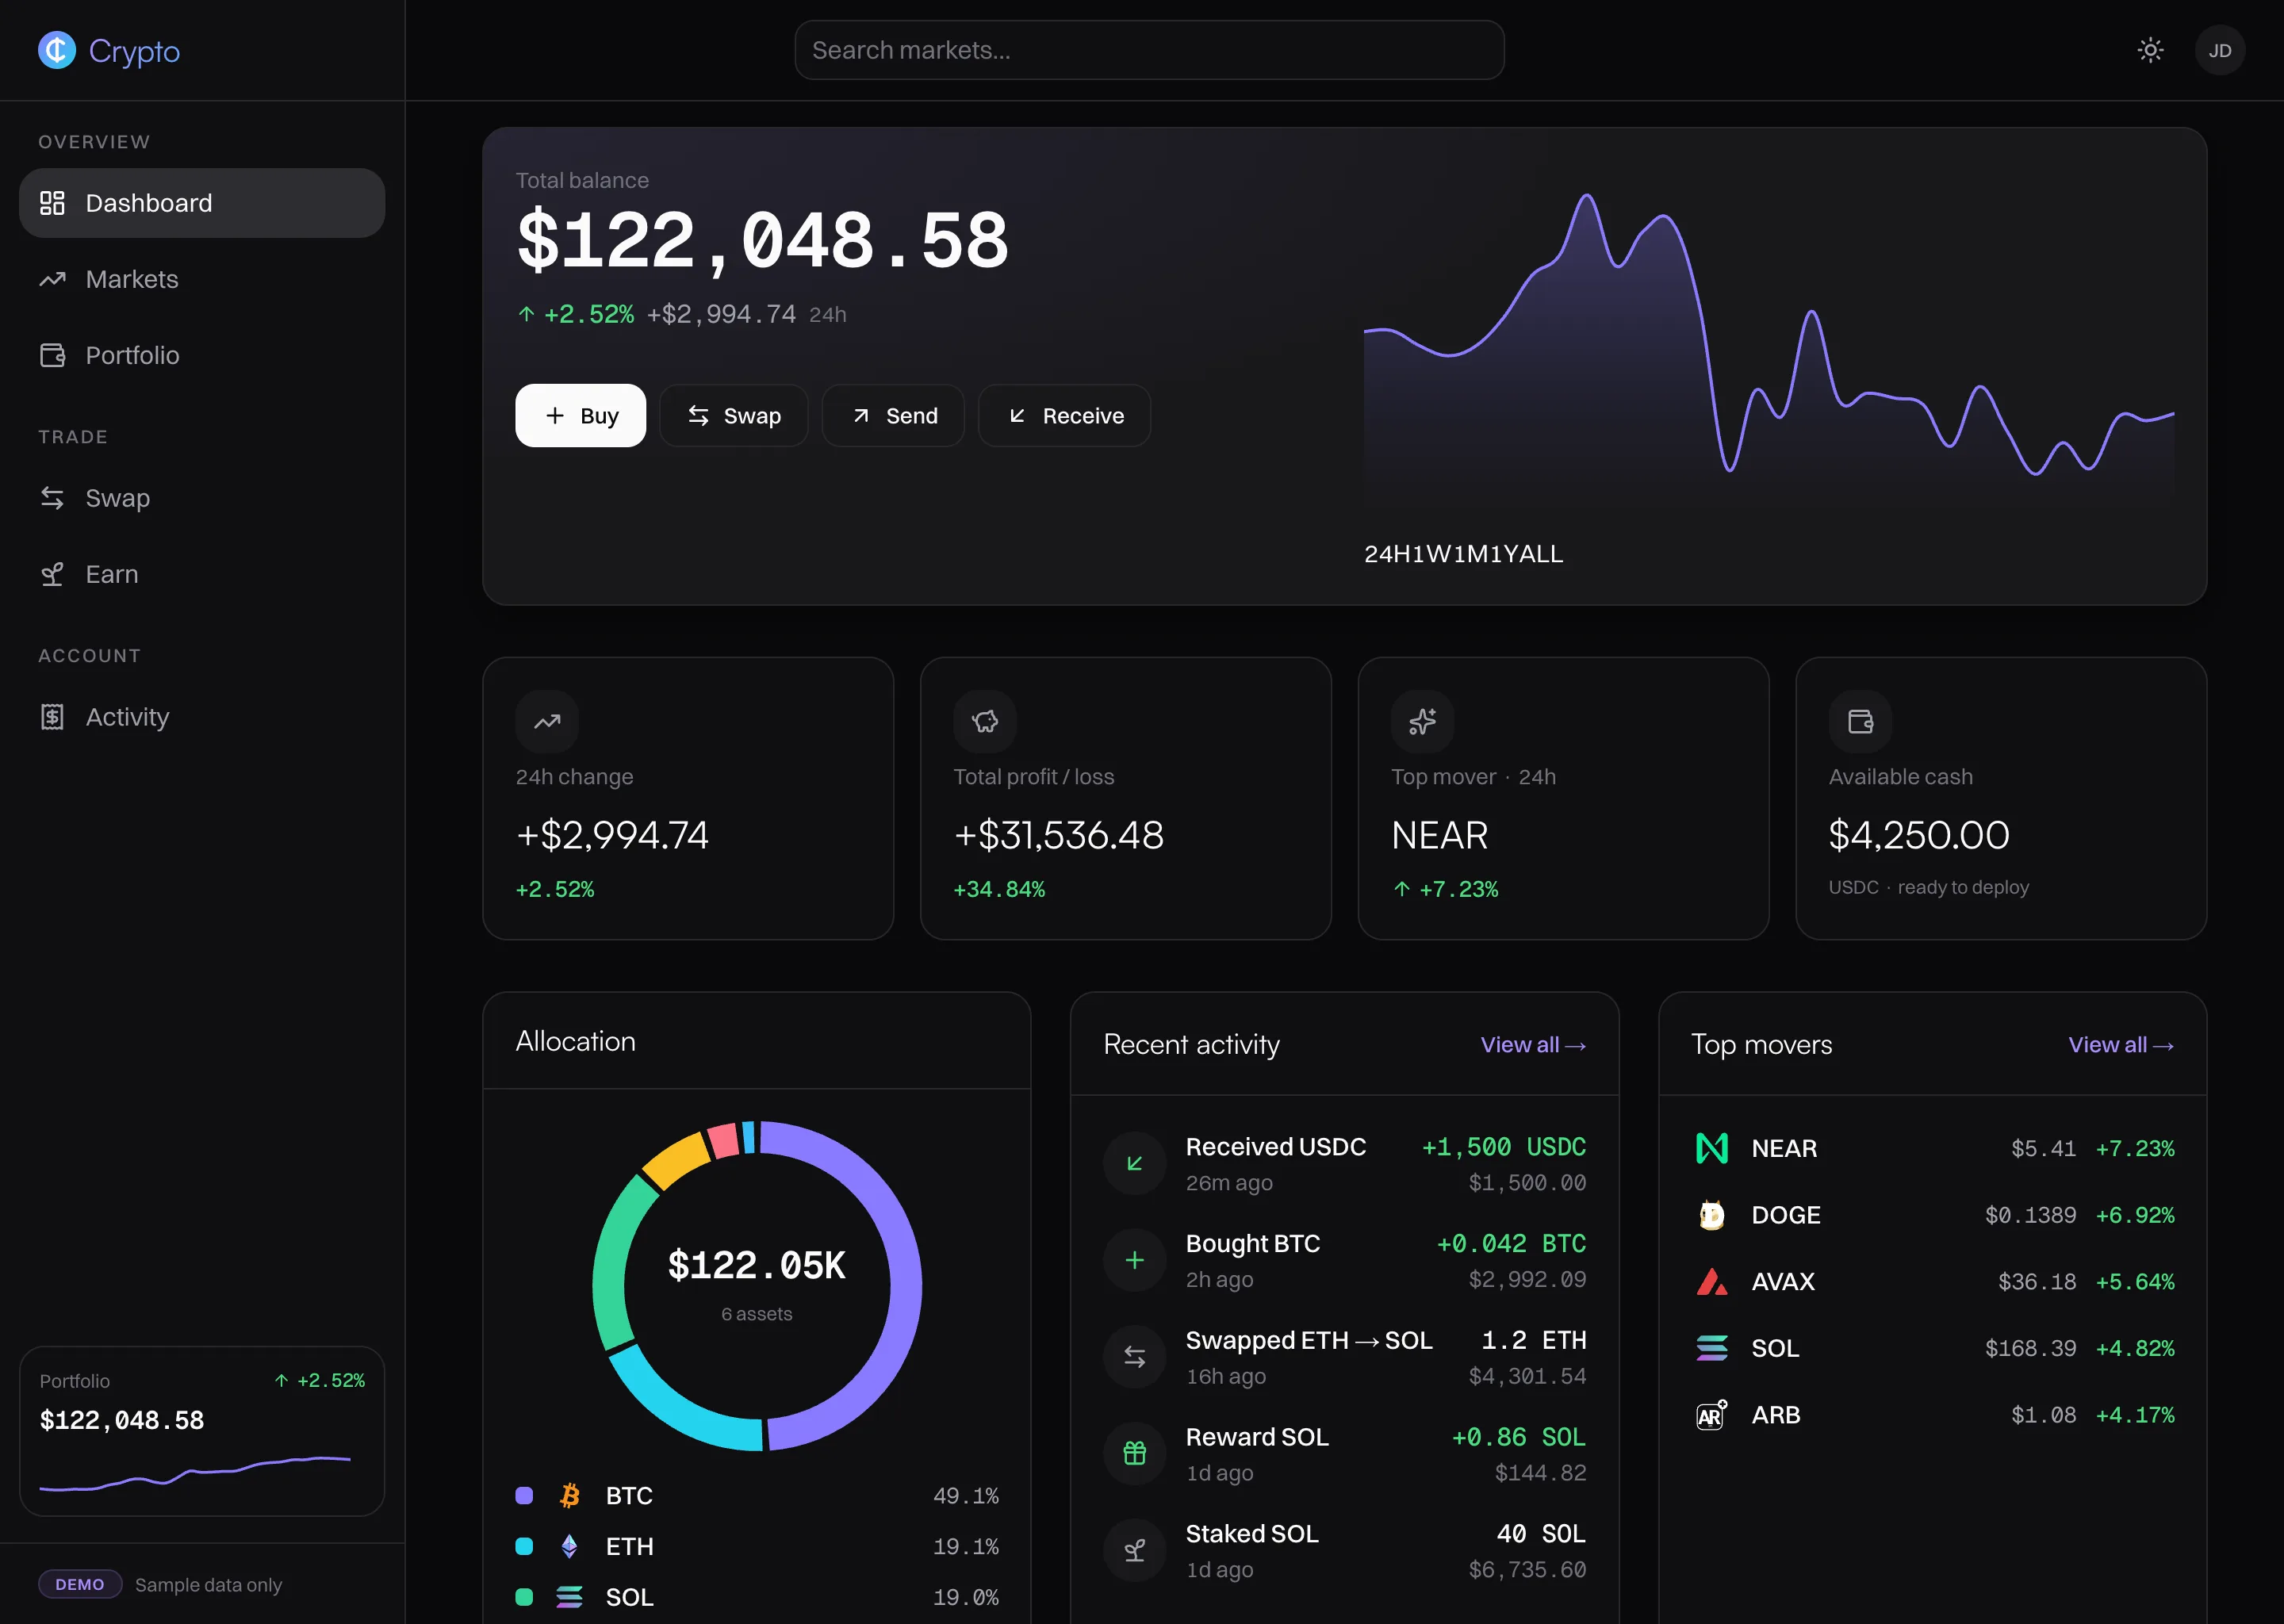
Task: Click the Earn sprout icon in the sidebar
Action: tap(52, 574)
